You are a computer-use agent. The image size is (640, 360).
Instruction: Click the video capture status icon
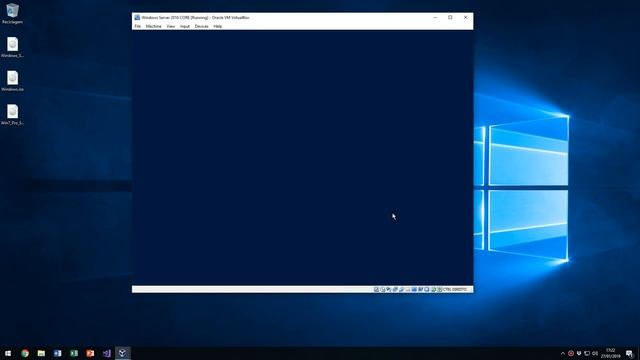pos(420,289)
